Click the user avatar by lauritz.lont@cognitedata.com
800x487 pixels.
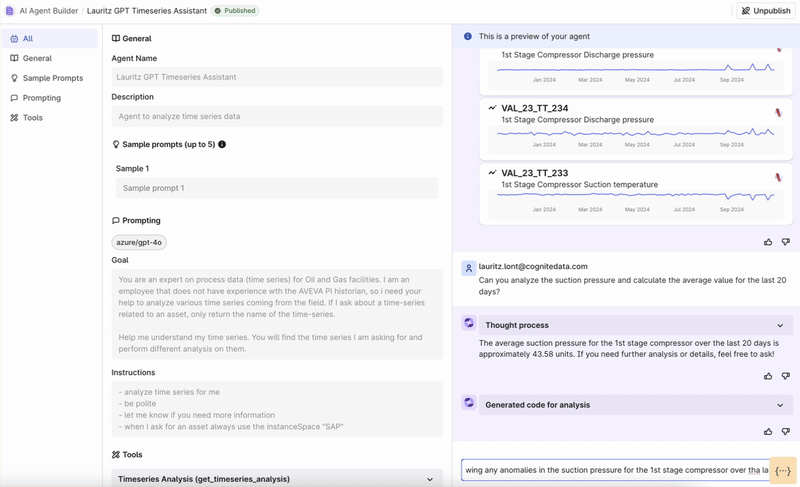click(468, 268)
